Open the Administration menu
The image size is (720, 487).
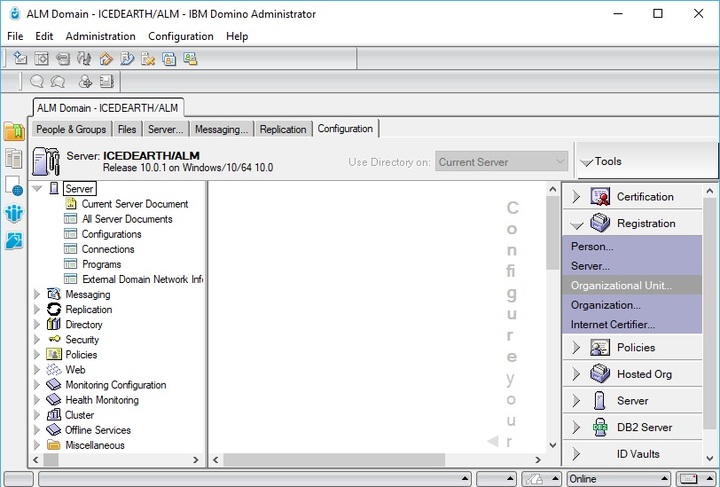point(101,36)
